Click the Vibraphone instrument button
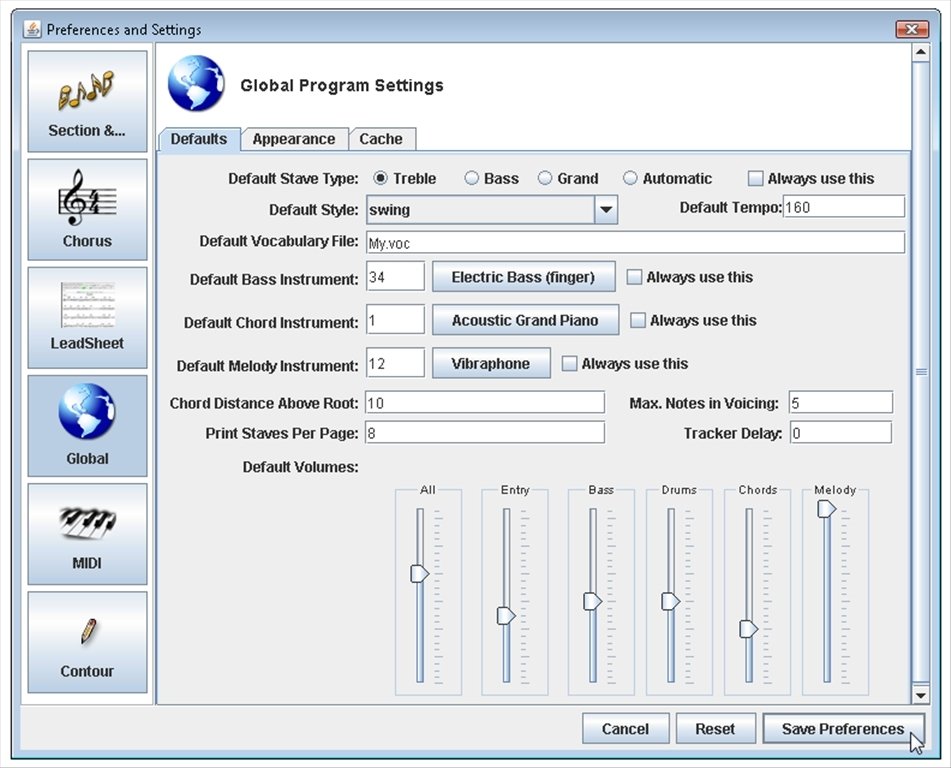 (491, 363)
